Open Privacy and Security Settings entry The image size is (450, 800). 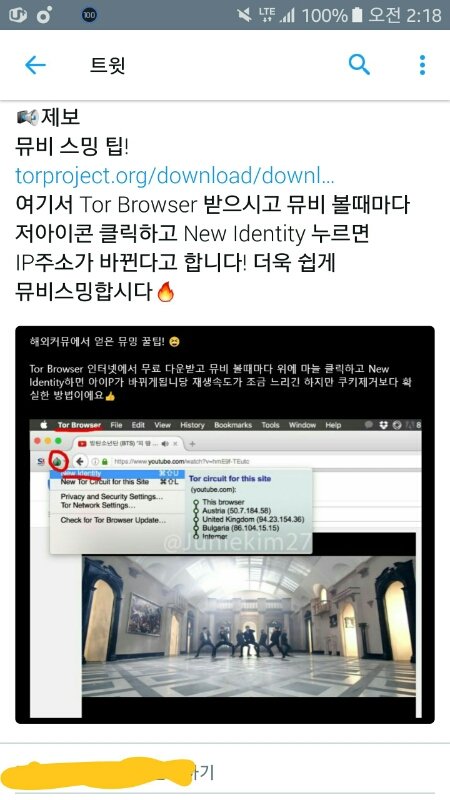tap(112, 496)
